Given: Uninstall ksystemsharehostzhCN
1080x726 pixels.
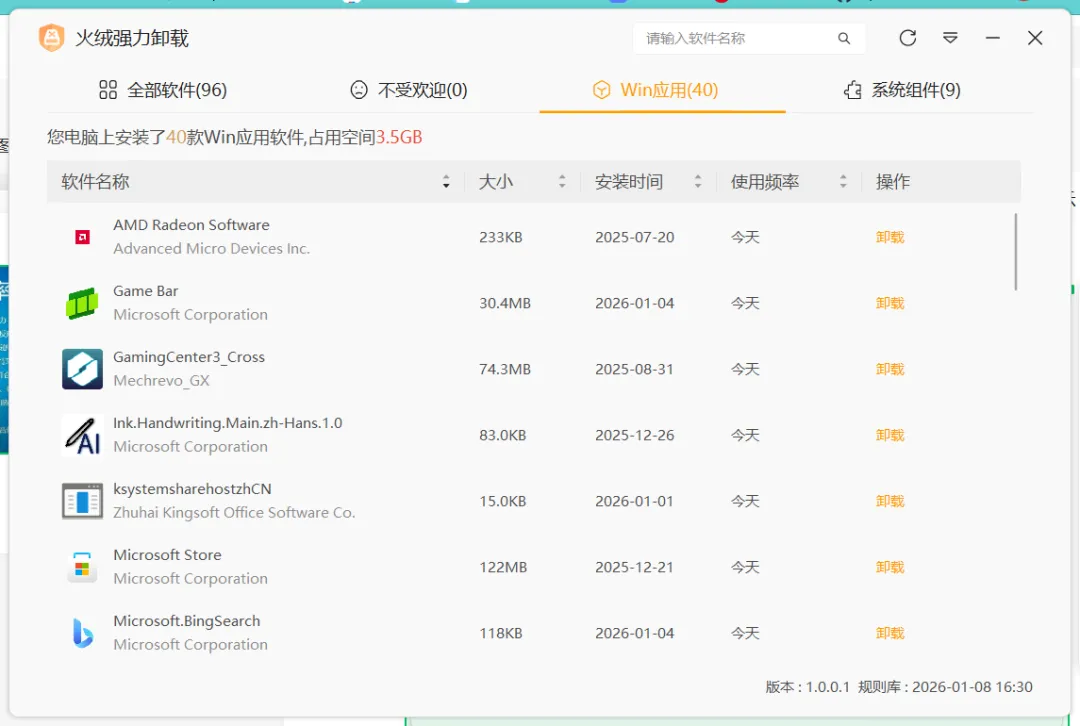Looking at the screenshot, I should tap(890, 501).
